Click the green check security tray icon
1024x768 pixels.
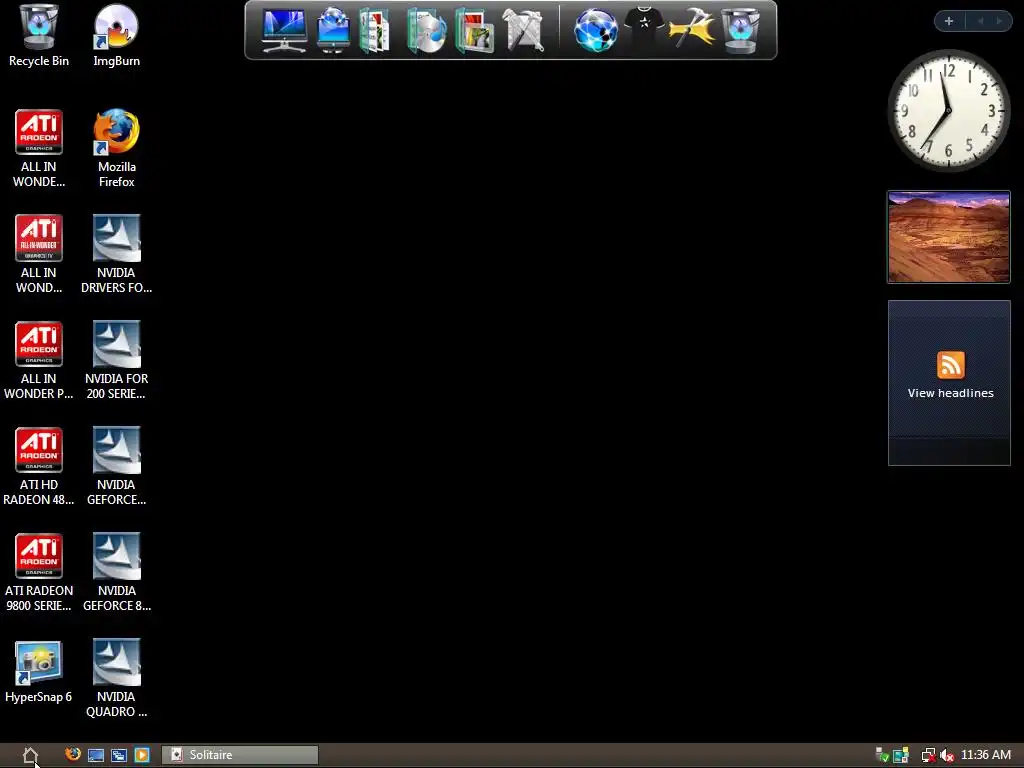point(882,756)
